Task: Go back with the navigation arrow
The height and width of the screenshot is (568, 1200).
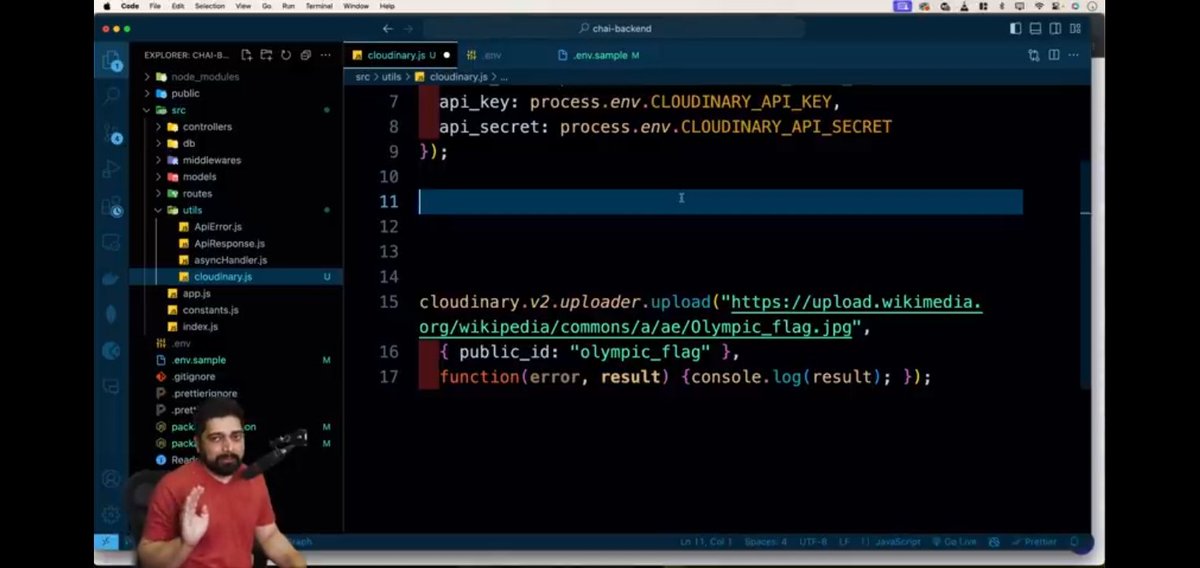Action: coord(388,29)
